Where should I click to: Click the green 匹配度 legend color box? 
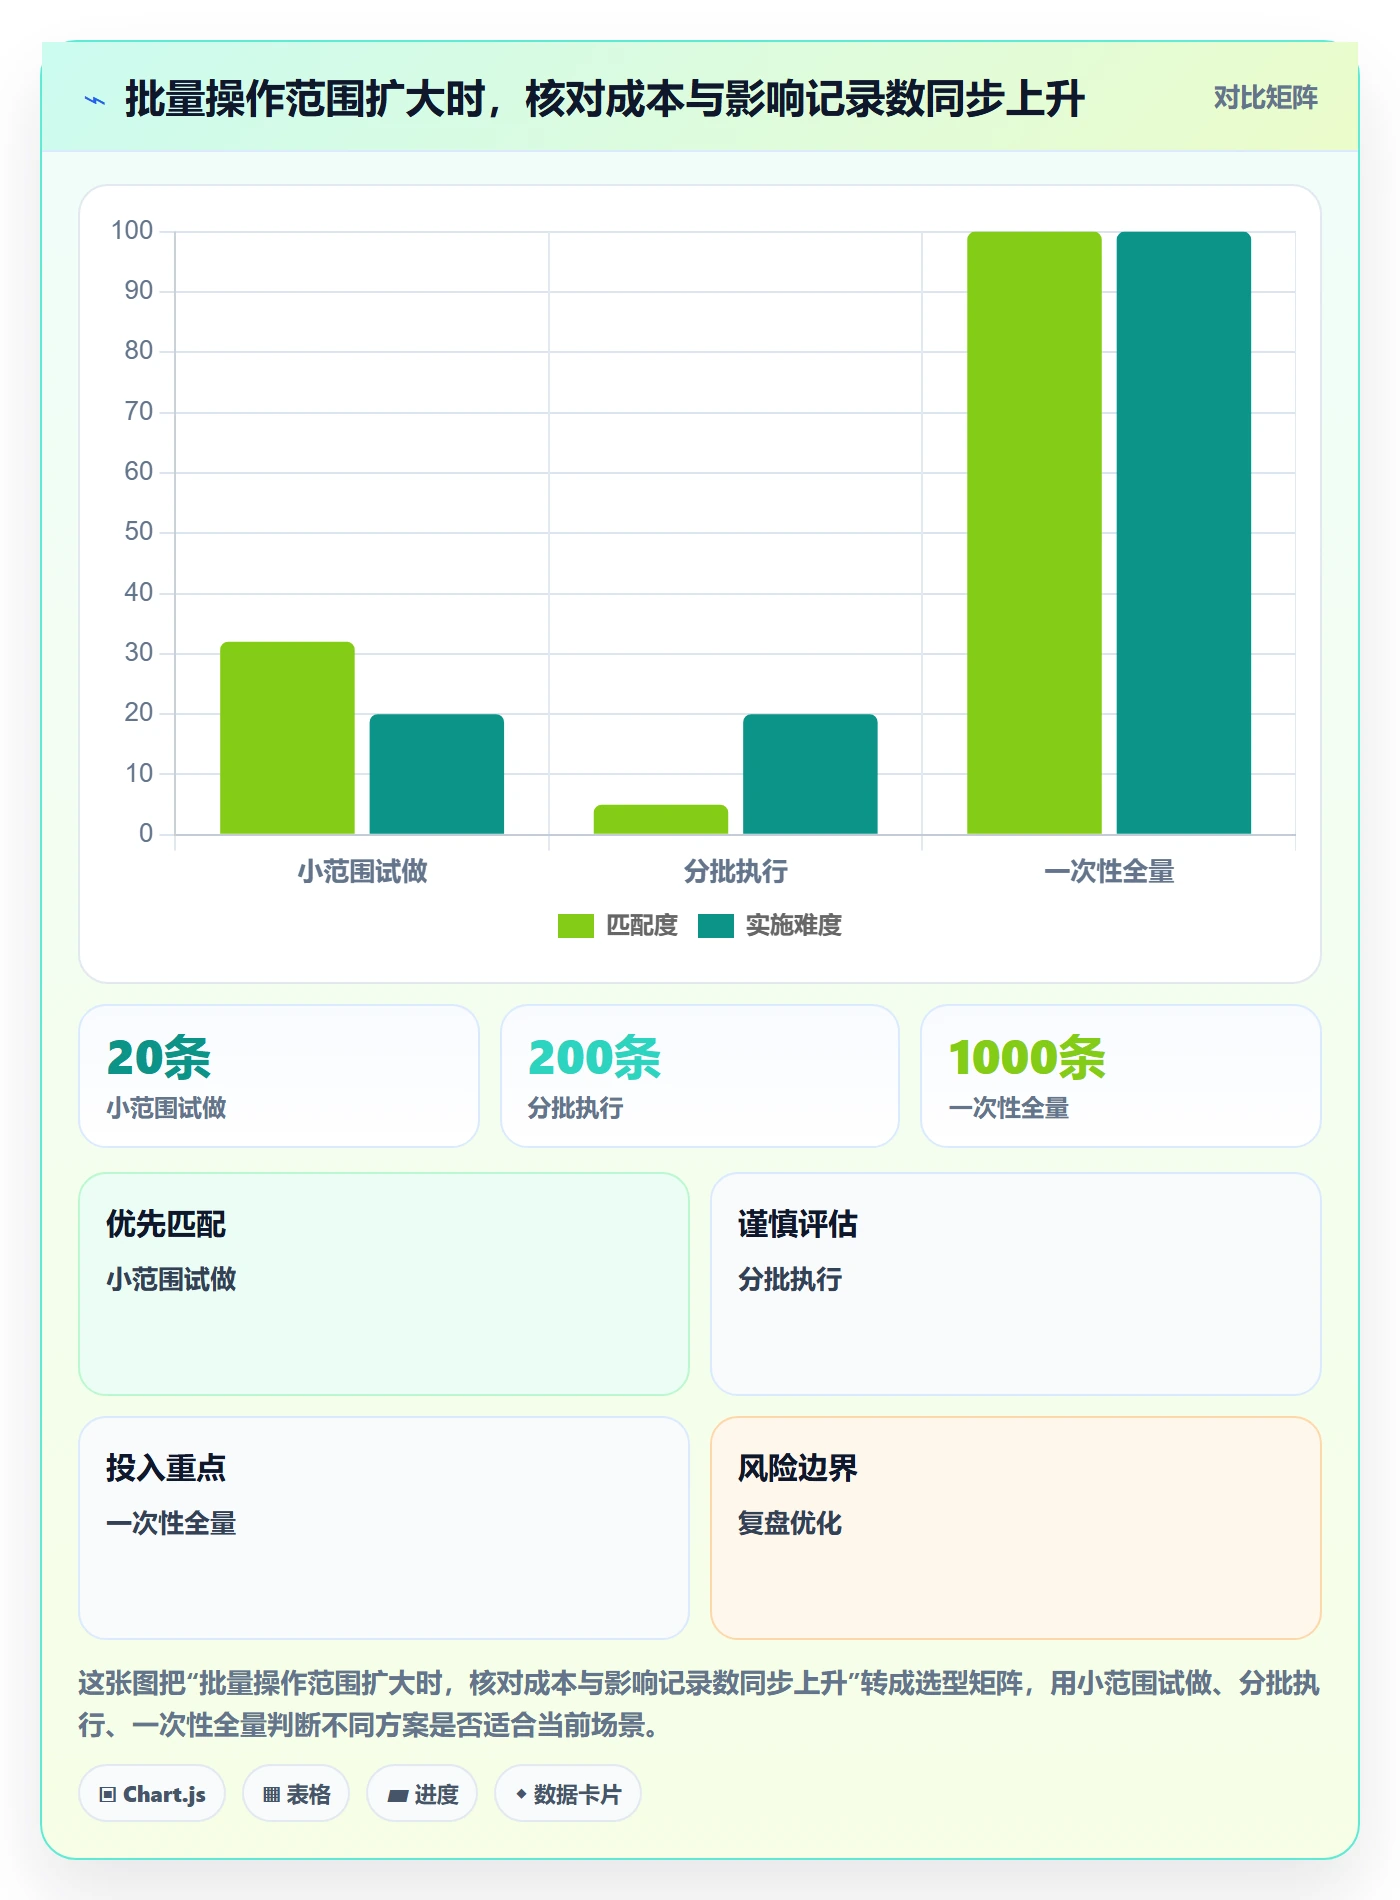[x=575, y=926]
